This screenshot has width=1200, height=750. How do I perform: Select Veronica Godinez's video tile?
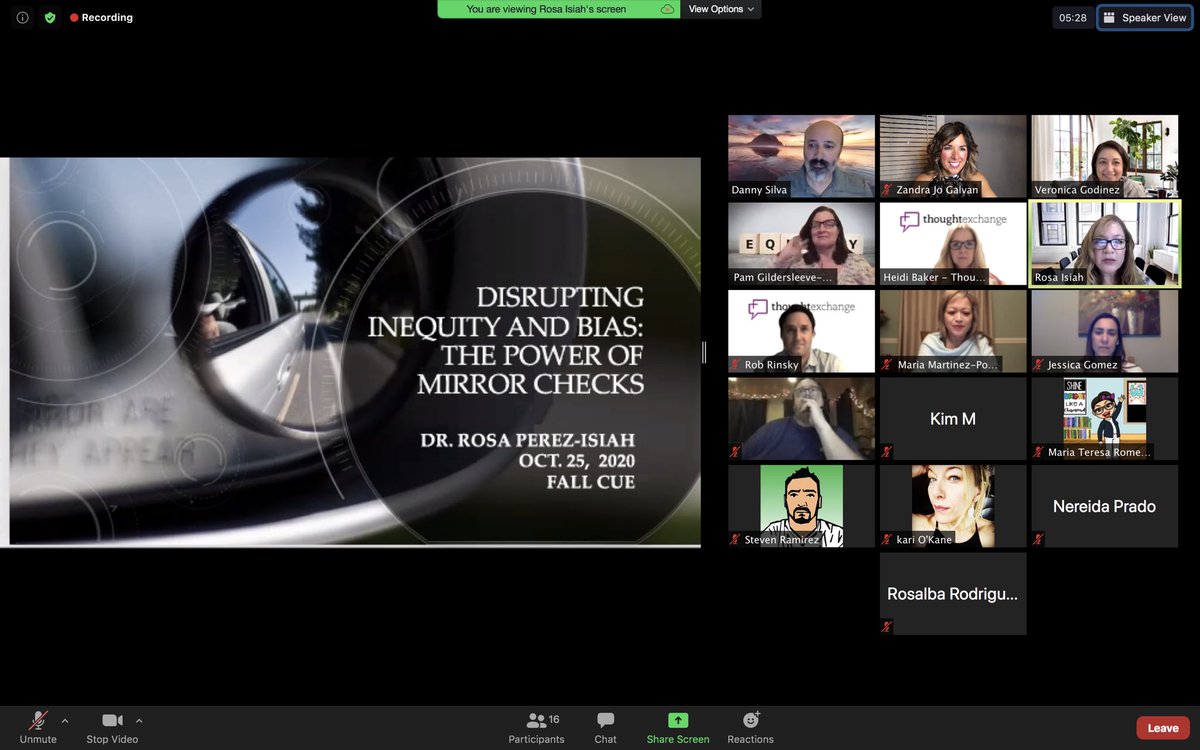1105,156
